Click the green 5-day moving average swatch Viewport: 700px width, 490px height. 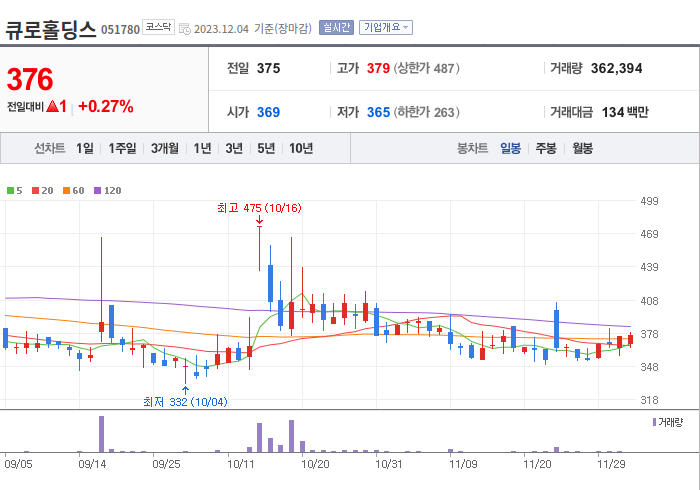10,191
